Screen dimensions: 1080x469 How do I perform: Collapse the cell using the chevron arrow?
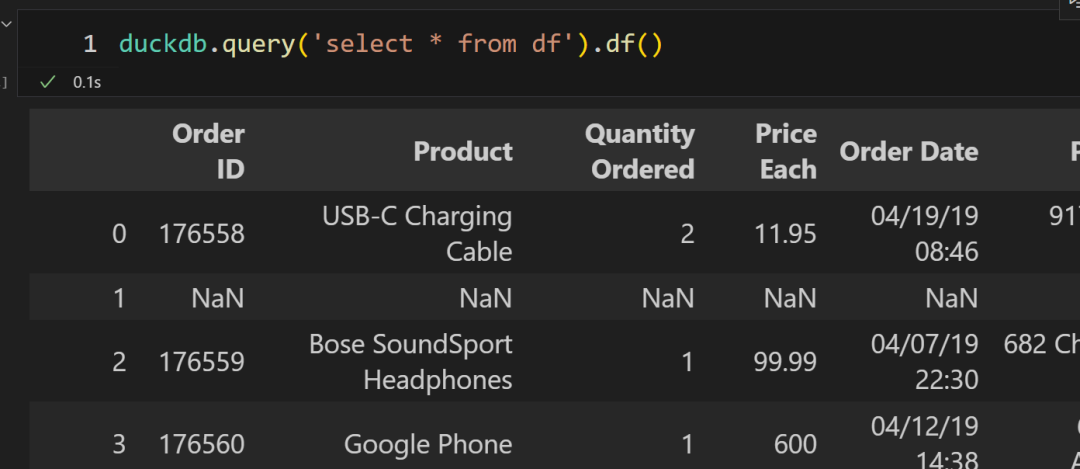[7, 23]
